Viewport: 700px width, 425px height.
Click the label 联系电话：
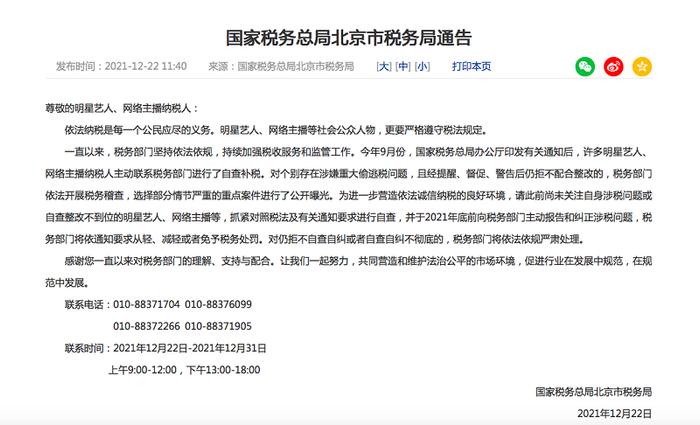click(88, 304)
